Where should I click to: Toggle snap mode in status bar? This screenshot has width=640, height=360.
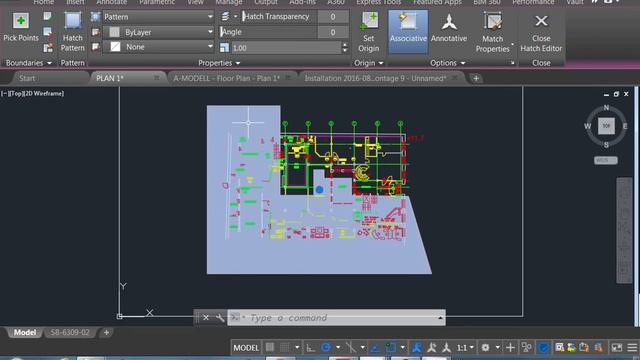pos(284,348)
